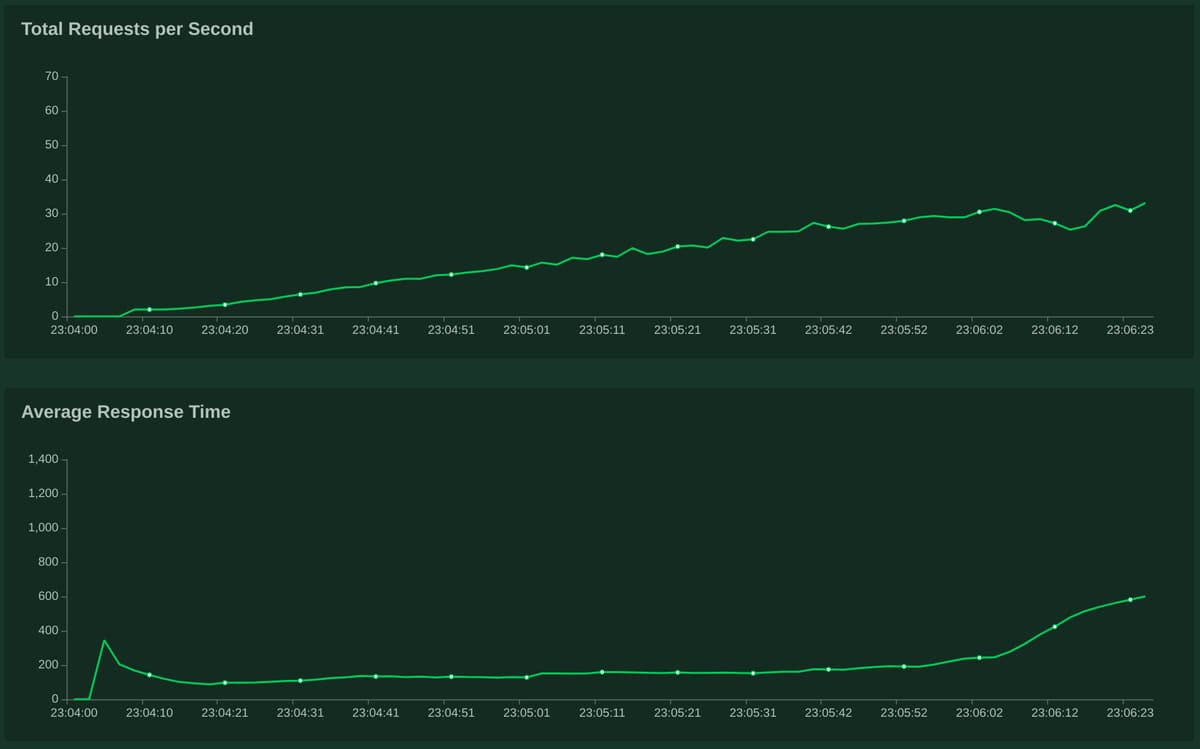Pick the 23:06:23 point on Requests per Second line

(x=1130, y=210)
